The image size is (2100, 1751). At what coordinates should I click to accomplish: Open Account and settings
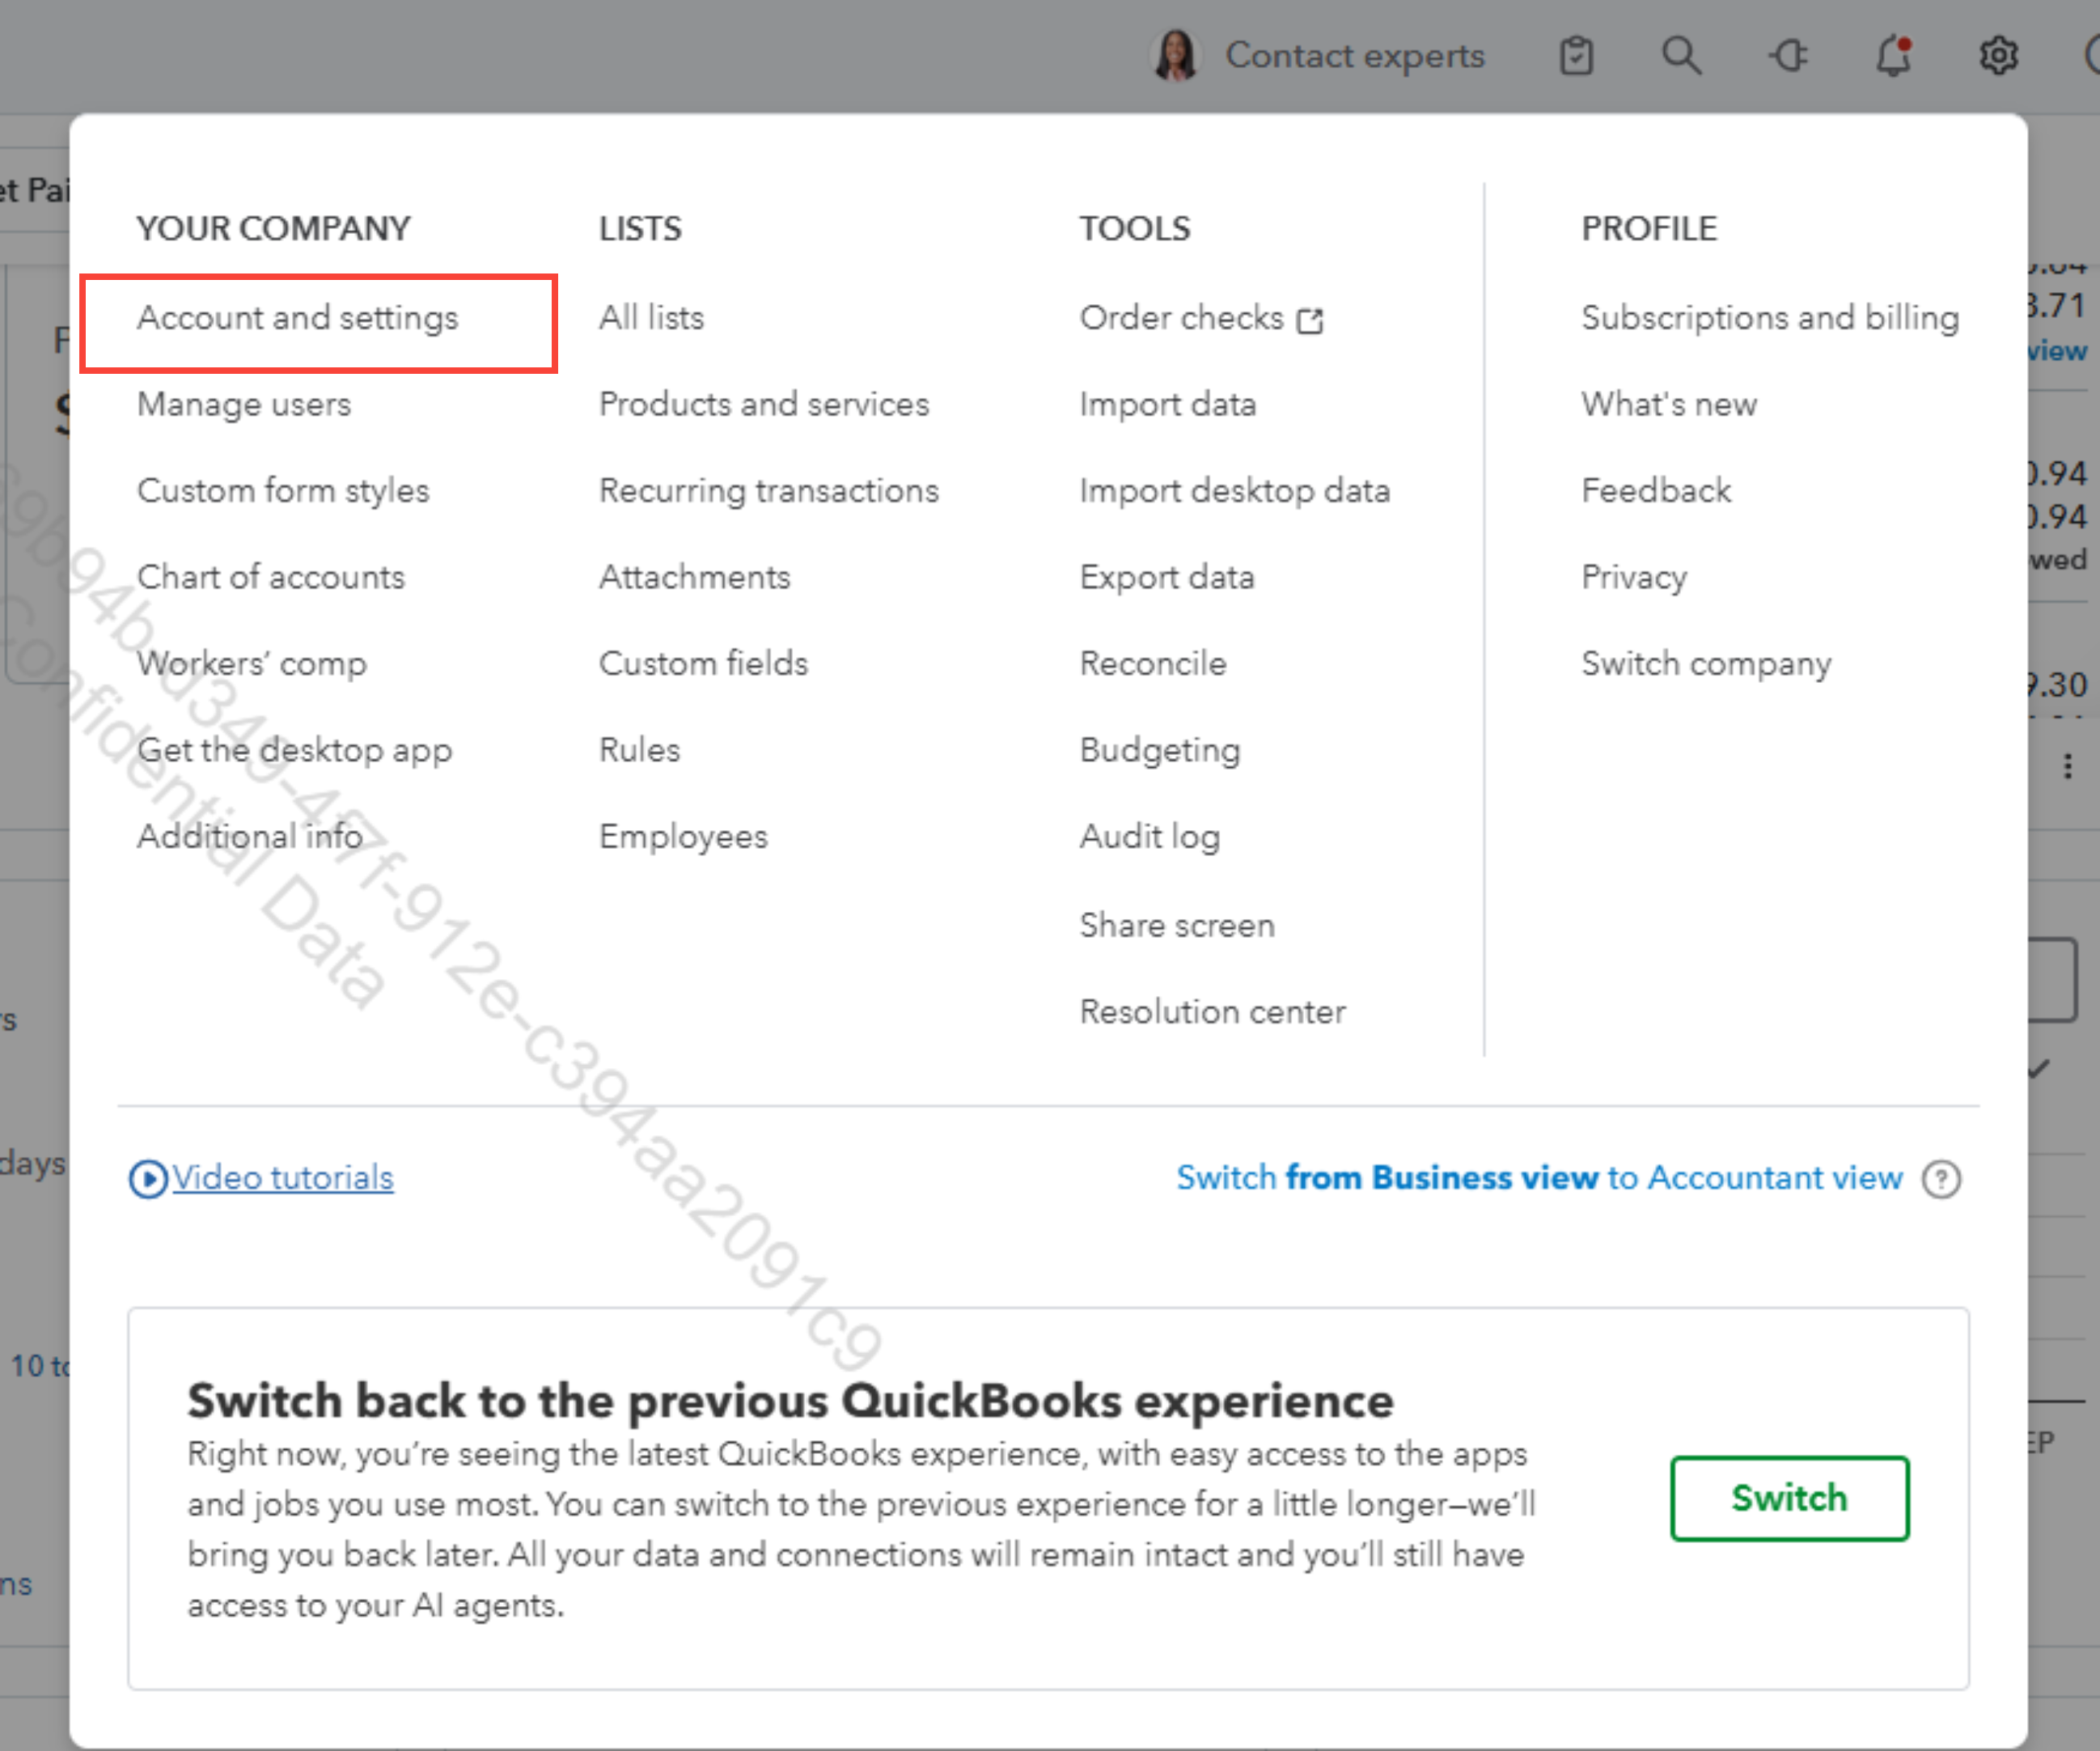pyautogui.click(x=297, y=318)
